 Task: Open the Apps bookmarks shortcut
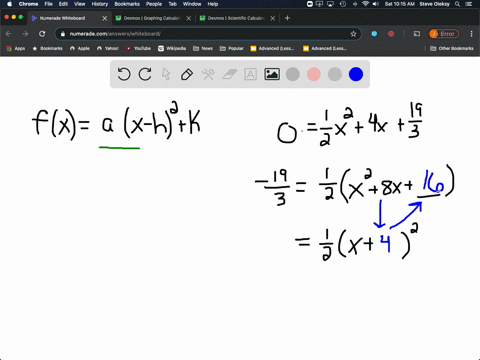(16, 48)
